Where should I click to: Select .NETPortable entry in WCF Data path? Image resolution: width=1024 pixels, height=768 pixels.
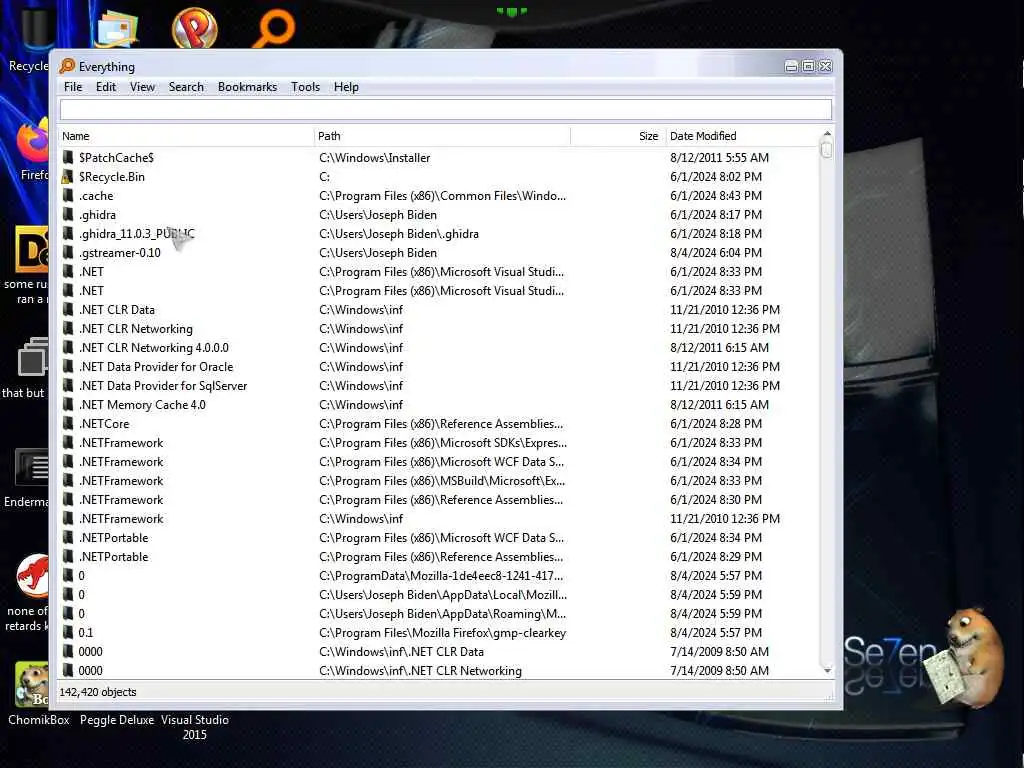tap(114, 537)
